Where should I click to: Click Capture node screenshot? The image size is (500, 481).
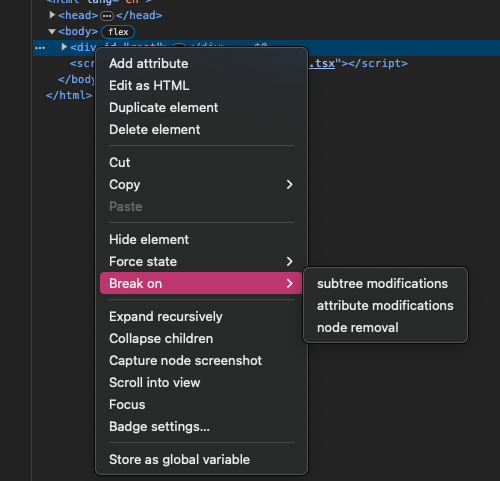(x=201, y=360)
